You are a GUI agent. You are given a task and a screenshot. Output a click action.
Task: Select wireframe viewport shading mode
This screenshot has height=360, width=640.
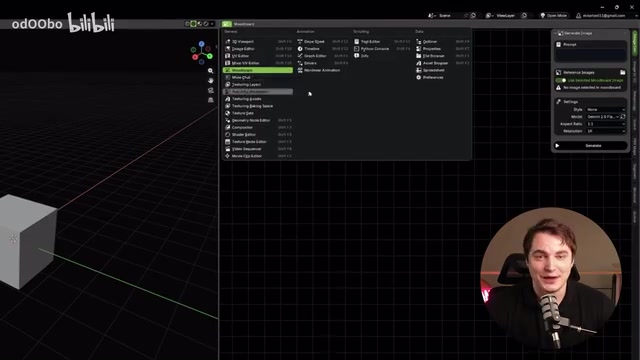point(187,24)
